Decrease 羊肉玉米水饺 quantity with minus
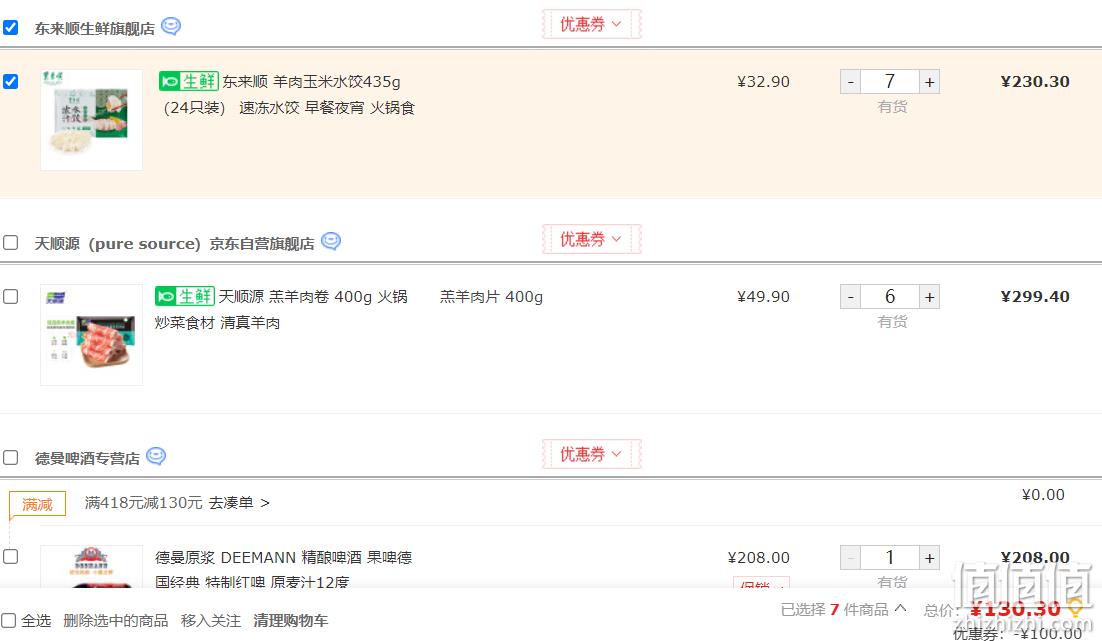1102x641 pixels. 850,82
